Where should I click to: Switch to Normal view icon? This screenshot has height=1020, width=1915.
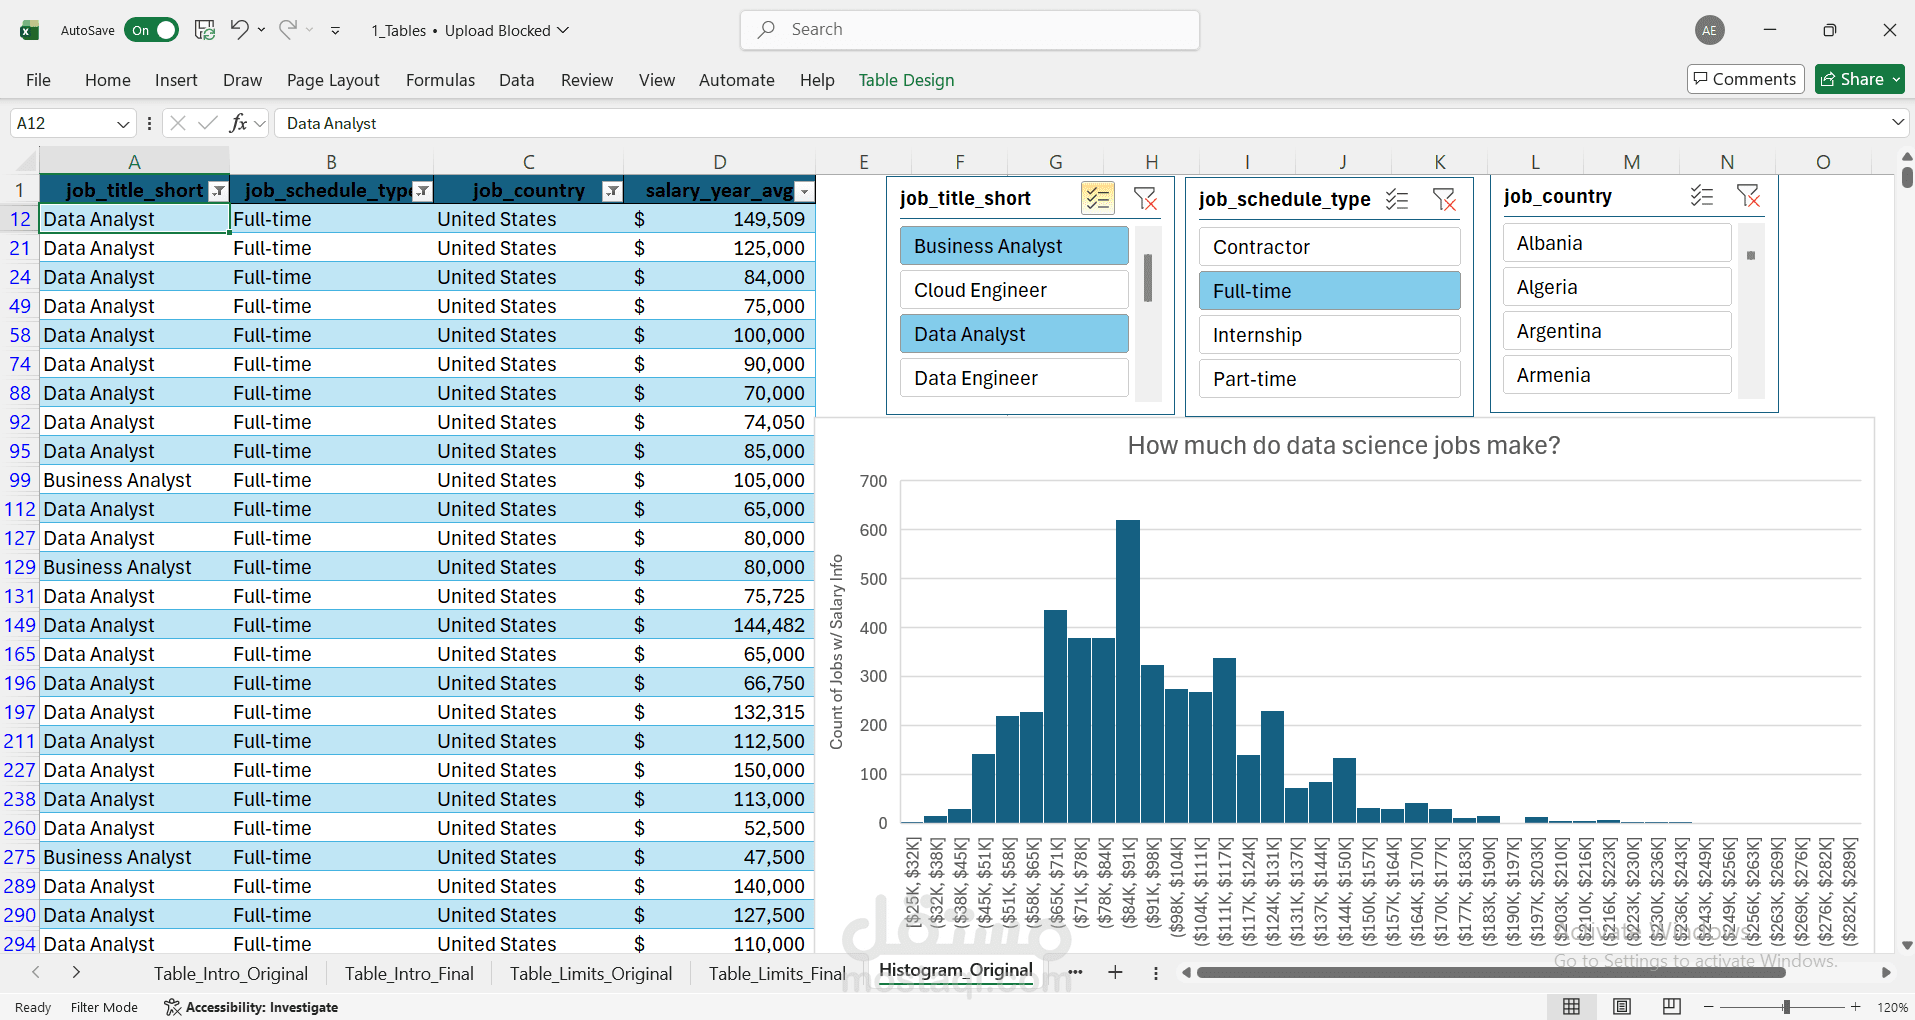[1572, 1007]
